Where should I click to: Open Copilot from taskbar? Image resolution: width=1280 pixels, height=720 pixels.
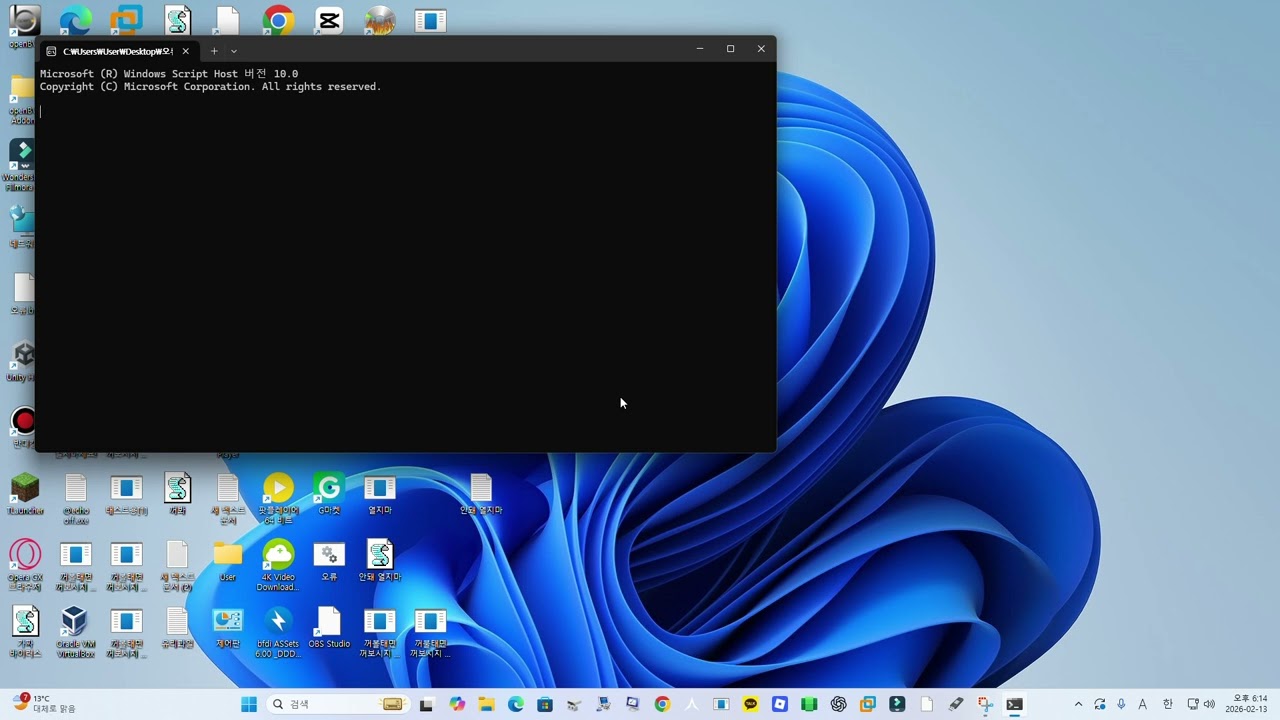[x=457, y=704]
